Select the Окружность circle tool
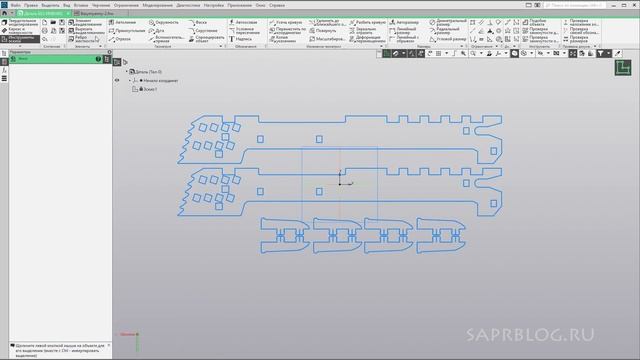 coord(164,22)
